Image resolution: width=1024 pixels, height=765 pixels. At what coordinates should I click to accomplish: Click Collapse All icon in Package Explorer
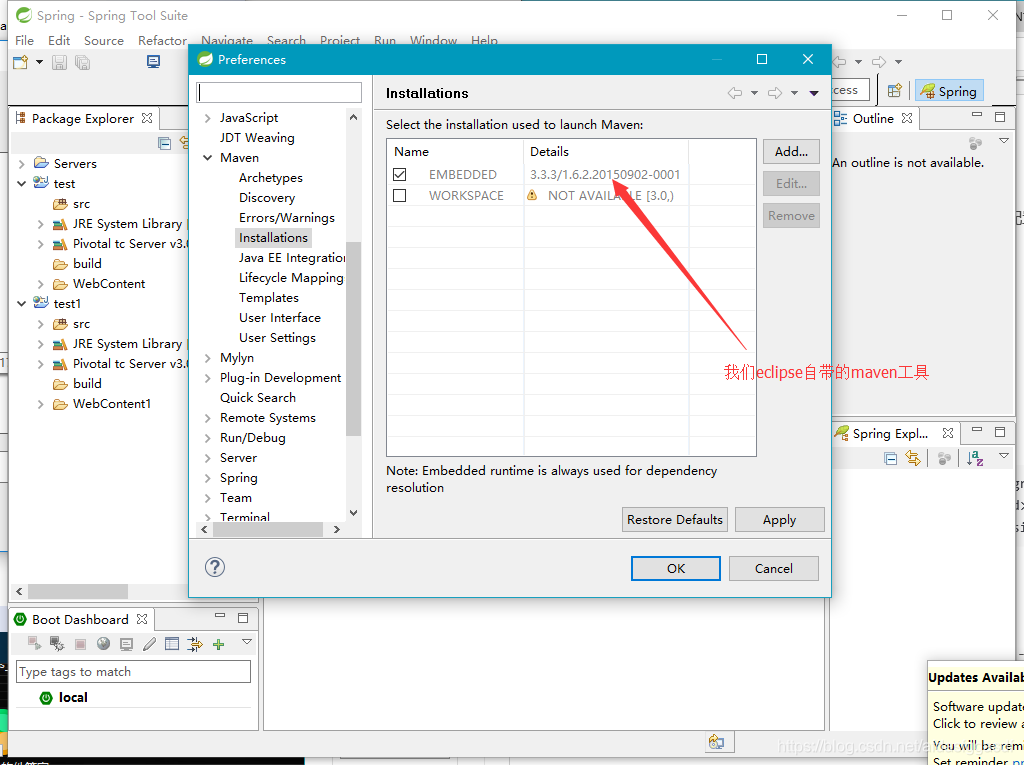point(165,143)
